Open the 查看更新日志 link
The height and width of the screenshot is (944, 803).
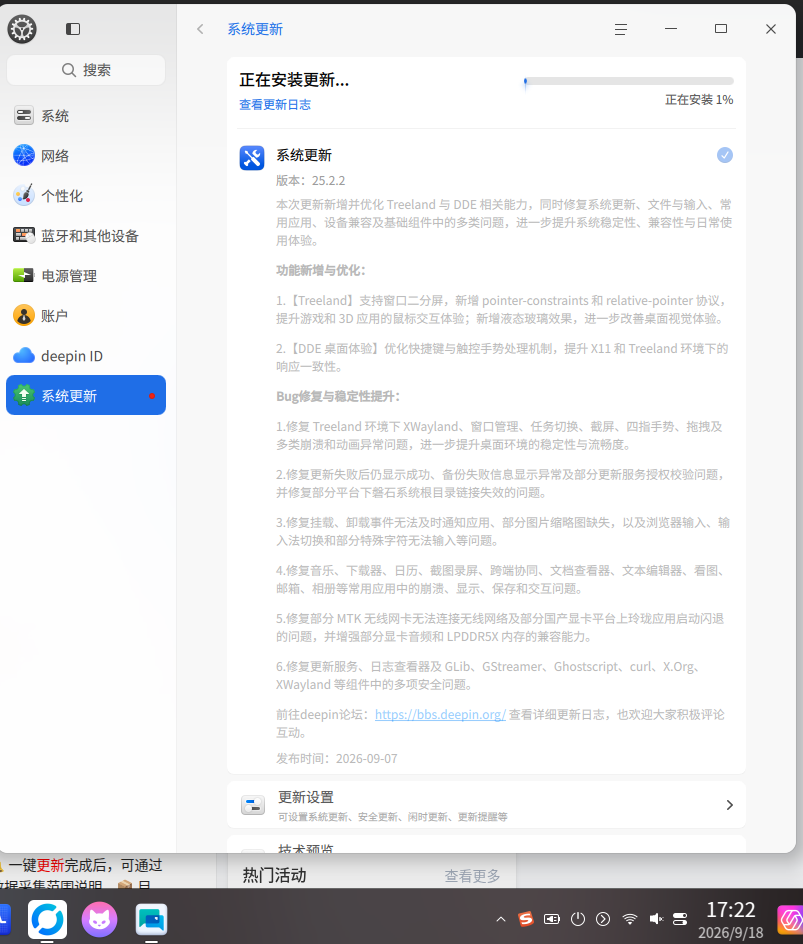[275, 105]
